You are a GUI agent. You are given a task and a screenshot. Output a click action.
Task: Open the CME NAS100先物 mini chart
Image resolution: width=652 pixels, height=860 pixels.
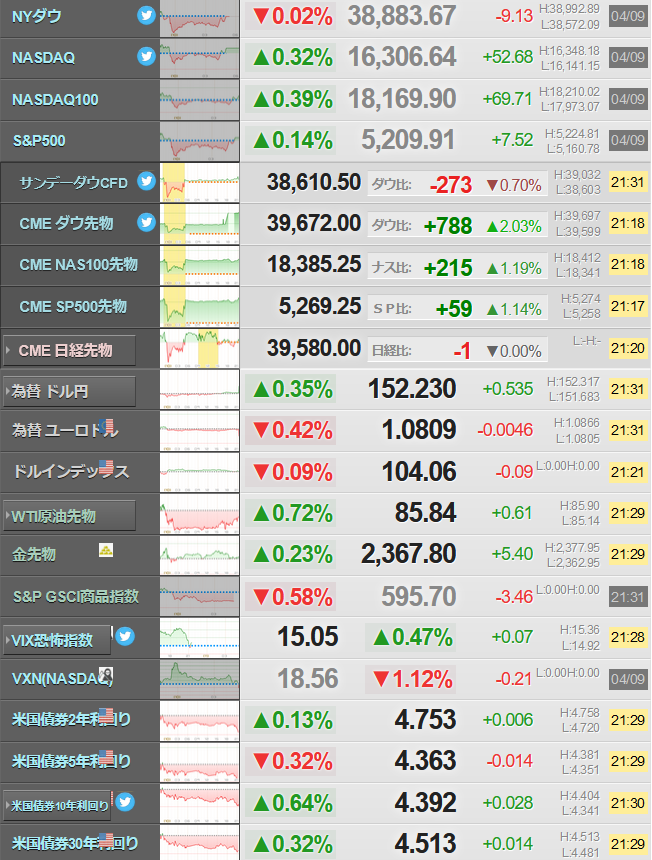point(200,265)
